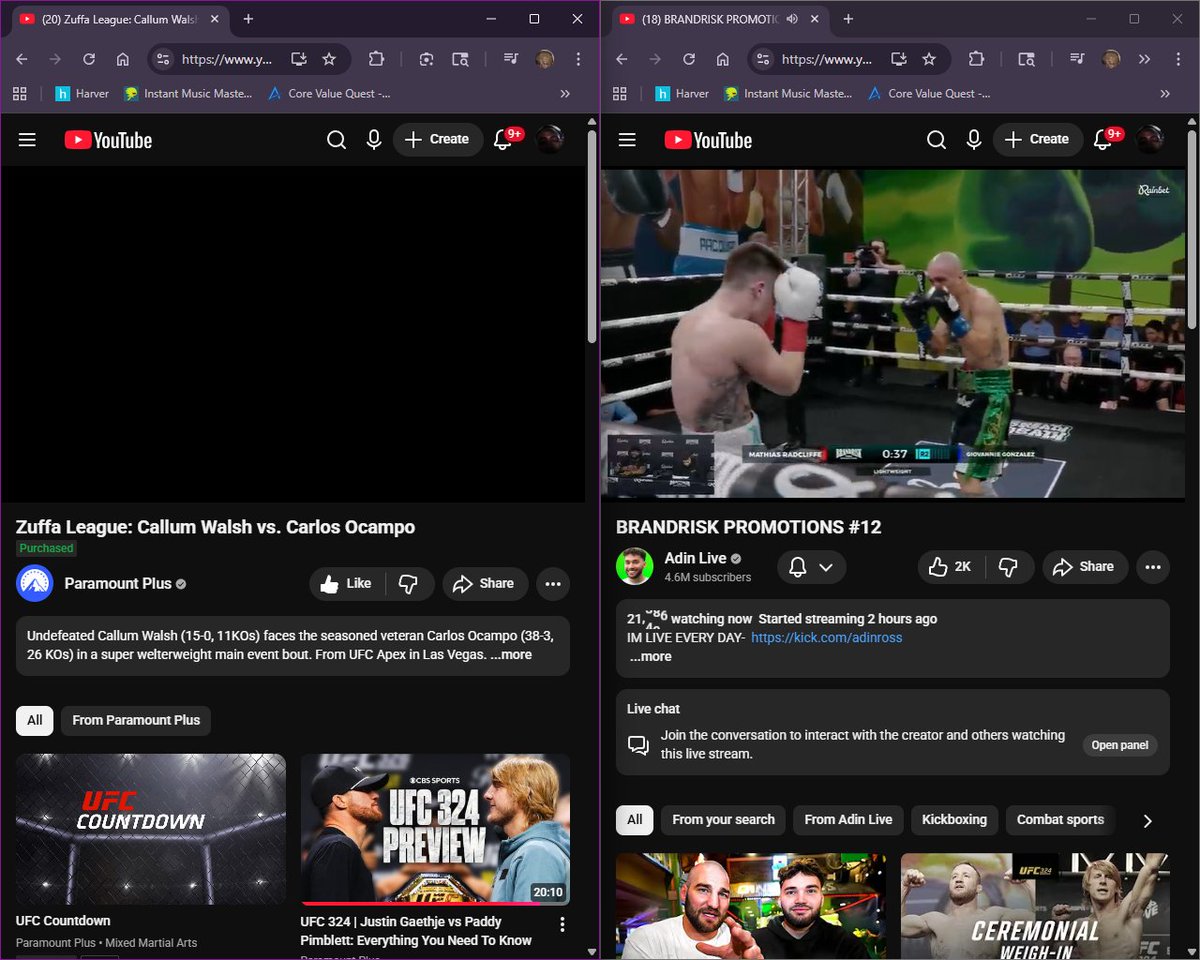
Task: Show more category chips with the right arrow
Action: tap(1147, 820)
